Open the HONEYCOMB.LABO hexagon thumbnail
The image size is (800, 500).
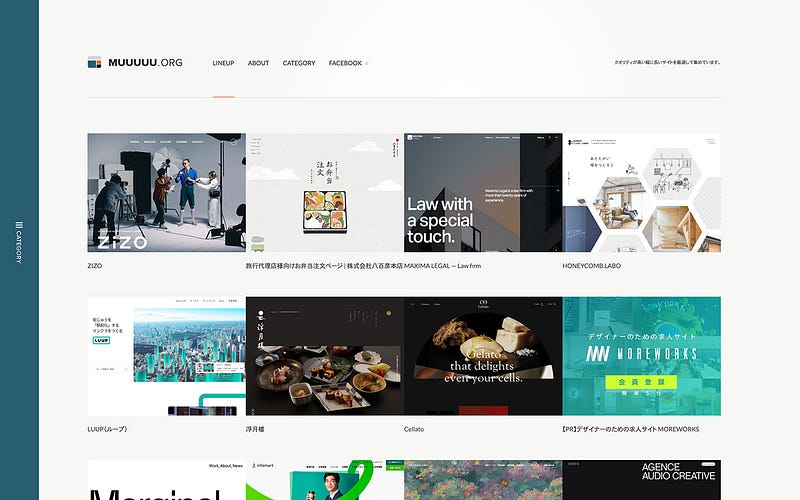[641, 192]
